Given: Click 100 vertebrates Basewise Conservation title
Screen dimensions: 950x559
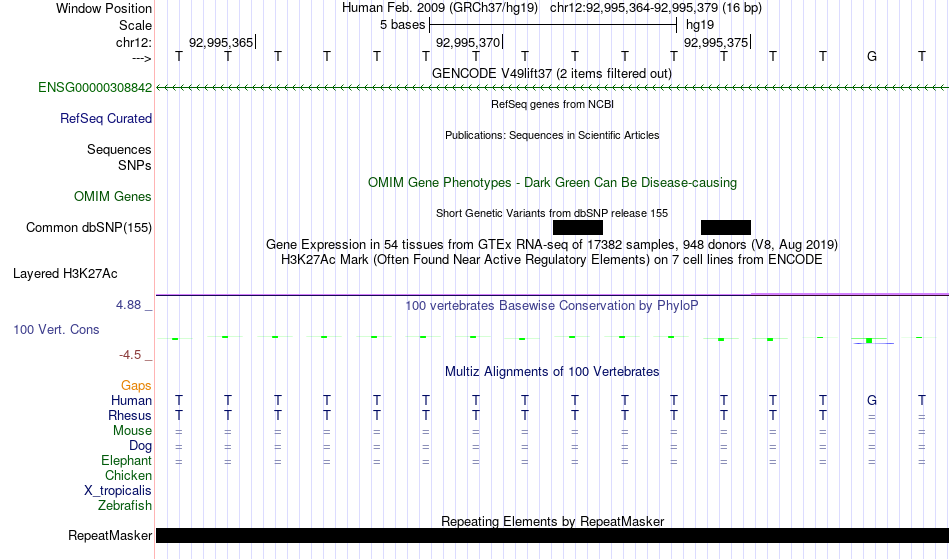Looking at the screenshot, I should (552, 306).
